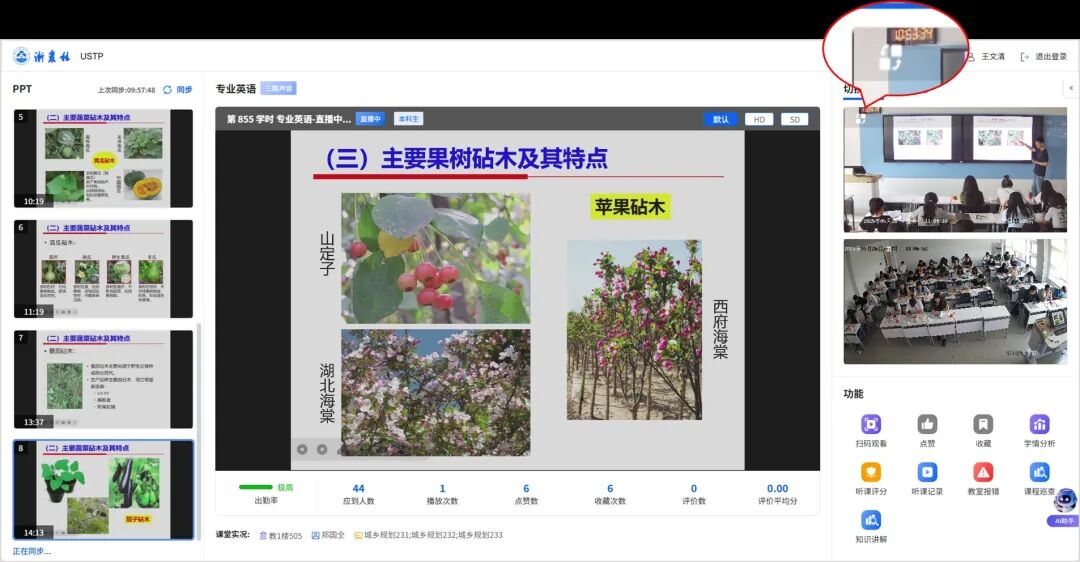Viewport: 1080px width, 562px height.
Task: Open the 听课评分 rating icon
Action: (871, 473)
